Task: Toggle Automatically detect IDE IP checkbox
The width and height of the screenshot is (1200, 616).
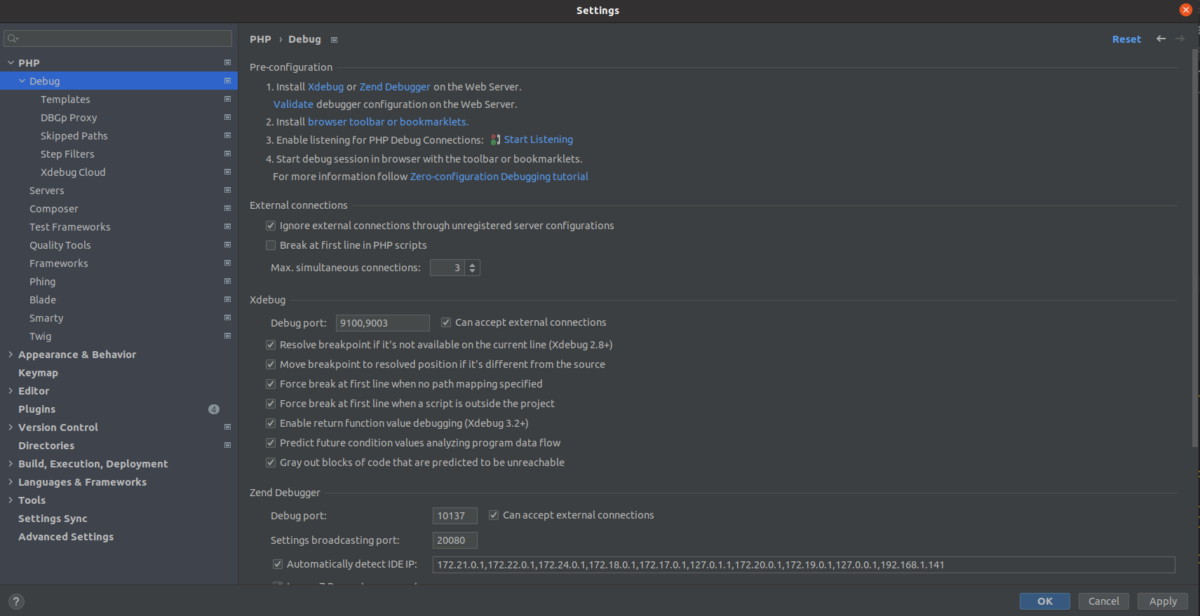Action: coord(278,565)
